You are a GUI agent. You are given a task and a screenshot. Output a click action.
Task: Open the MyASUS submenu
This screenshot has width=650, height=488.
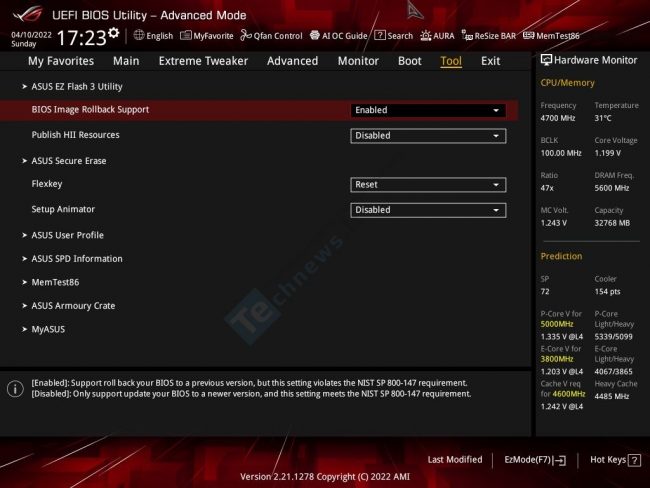tap(48, 329)
